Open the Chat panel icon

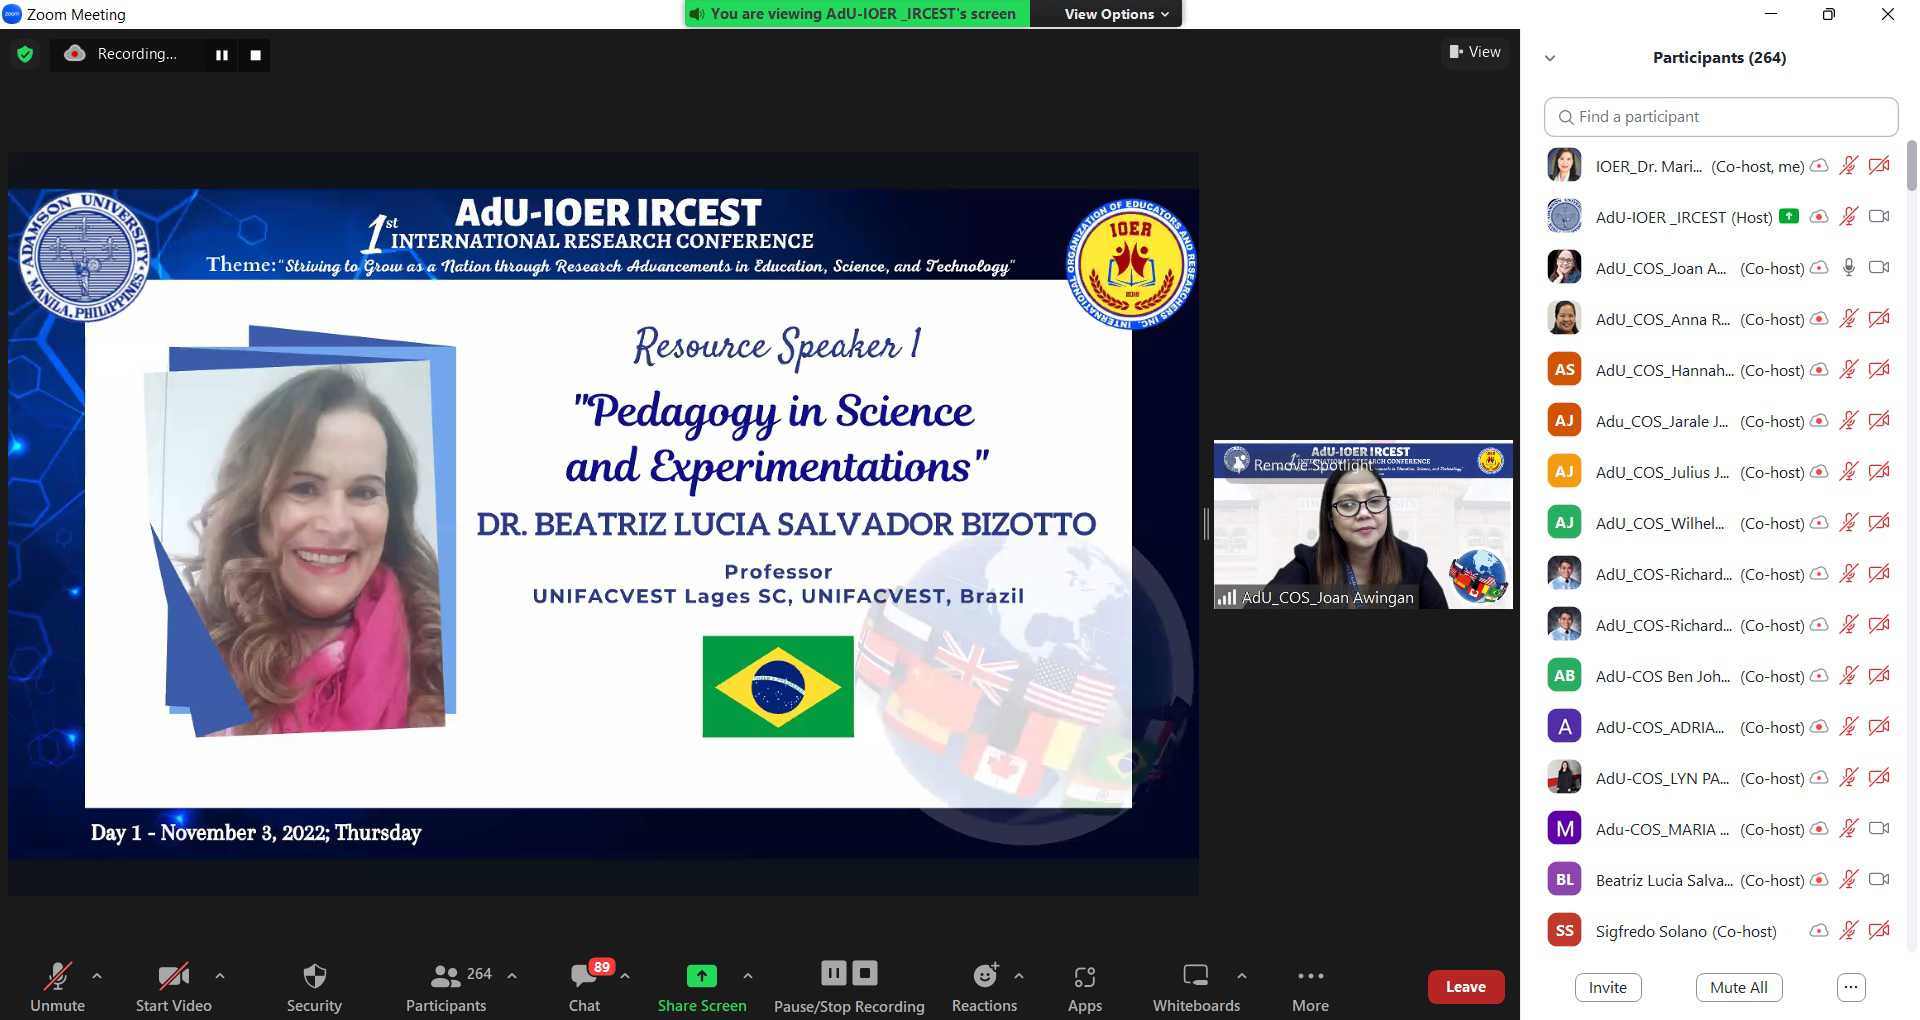584,976
